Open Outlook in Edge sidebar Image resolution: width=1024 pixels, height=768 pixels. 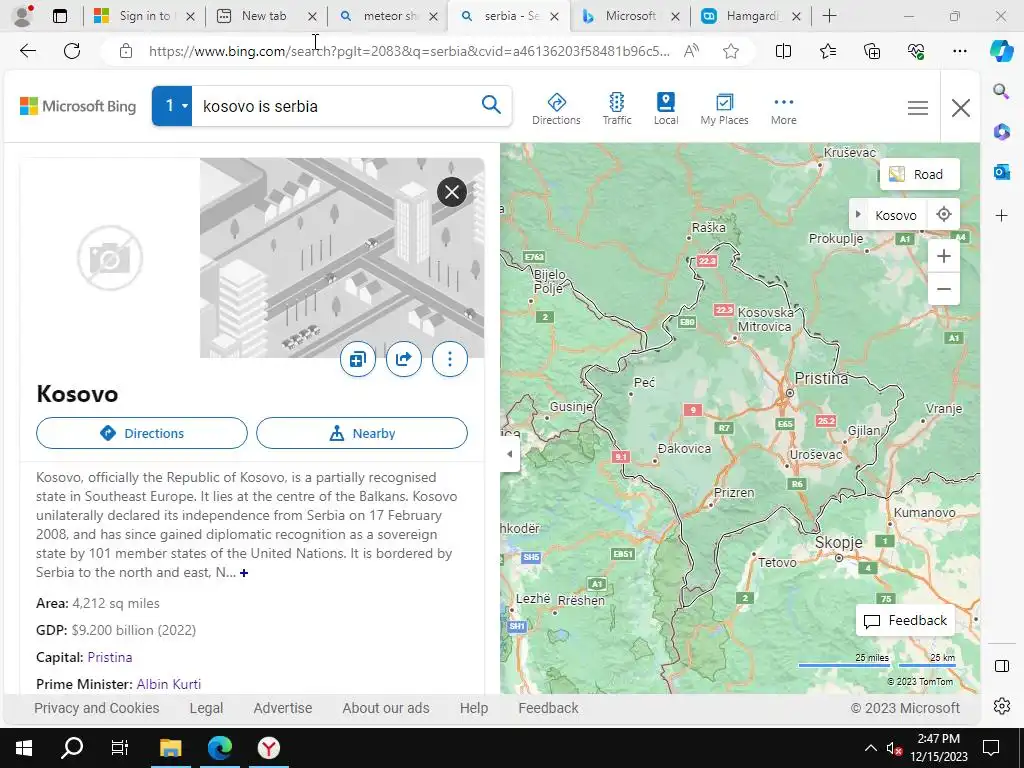1001,172
